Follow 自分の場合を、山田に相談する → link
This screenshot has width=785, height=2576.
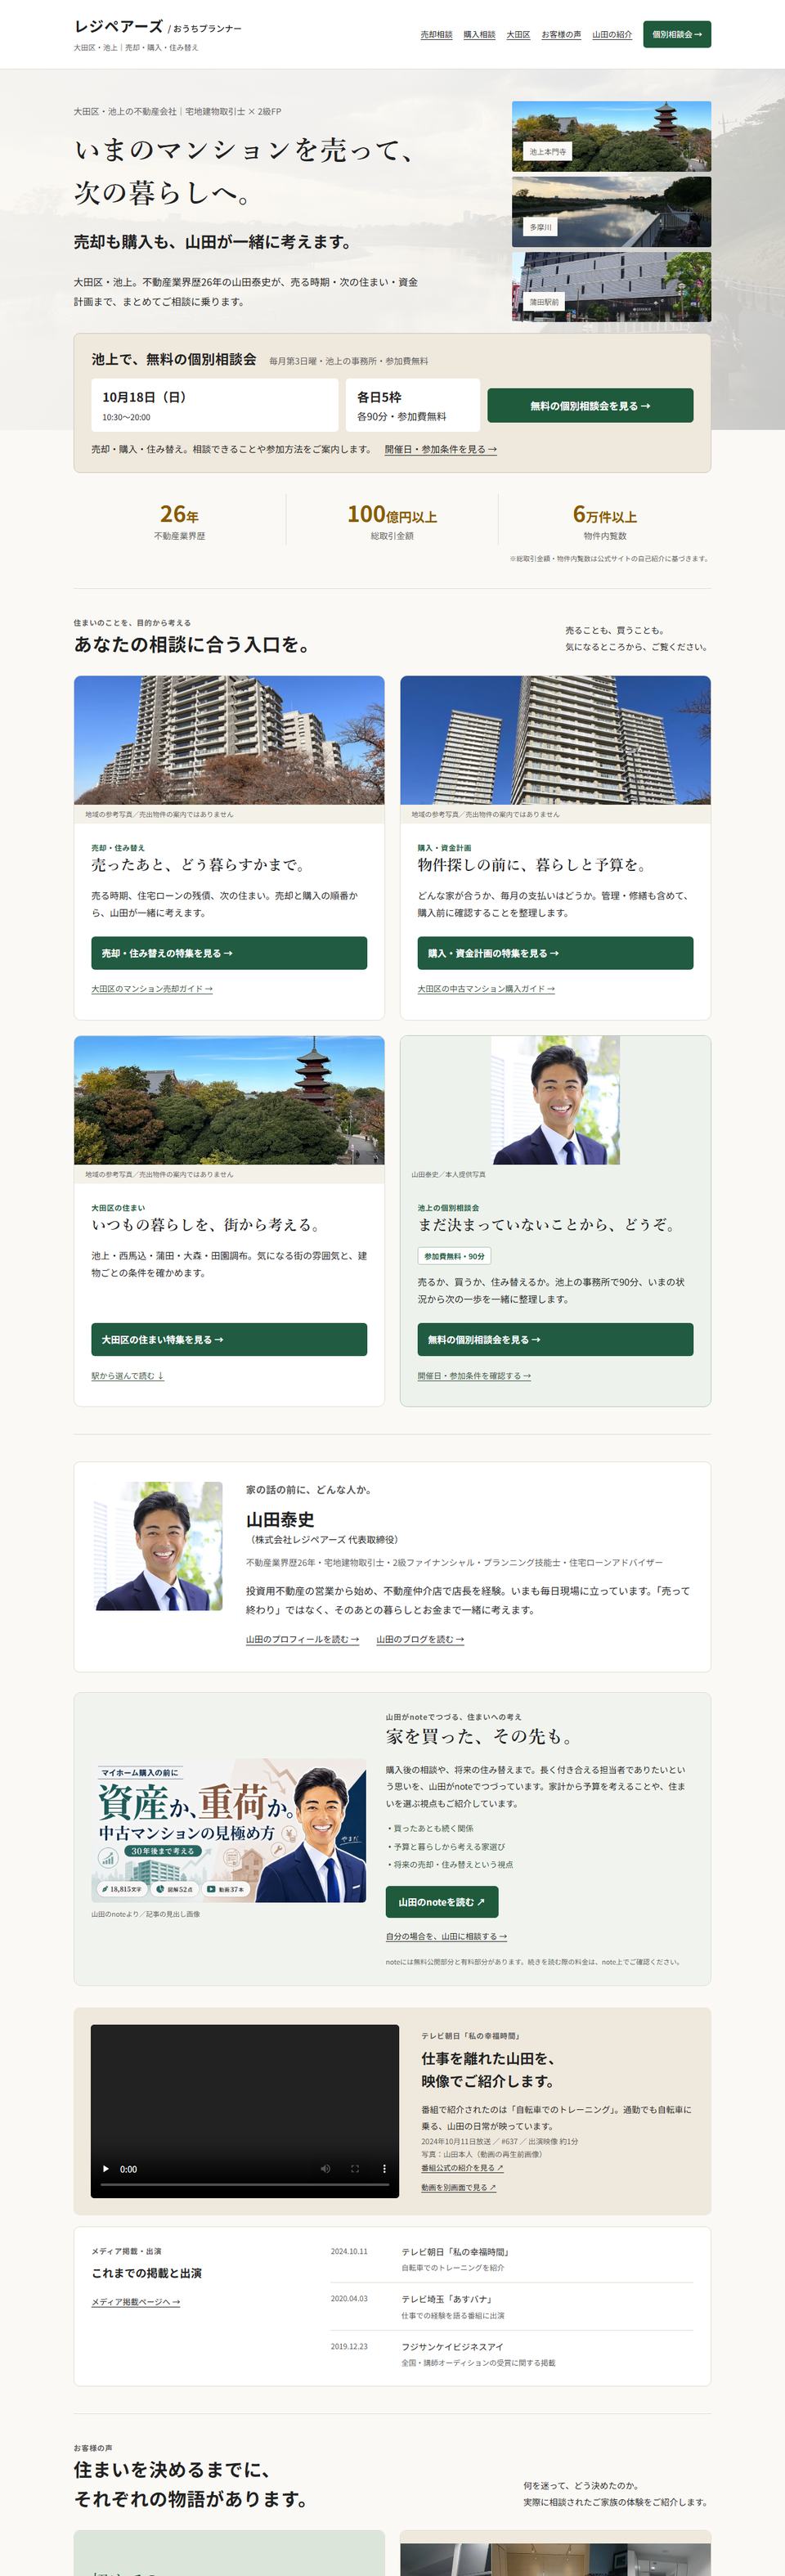click(x=446, y=1936)
